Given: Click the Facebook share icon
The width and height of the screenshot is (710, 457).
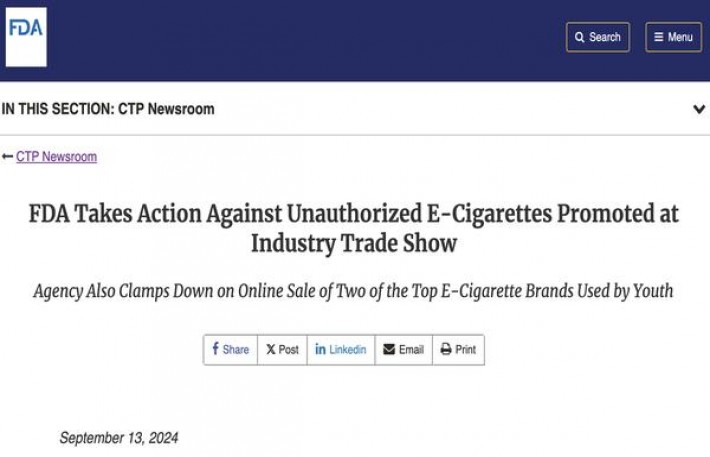Looking at the screenshot, I should (216, 349).
